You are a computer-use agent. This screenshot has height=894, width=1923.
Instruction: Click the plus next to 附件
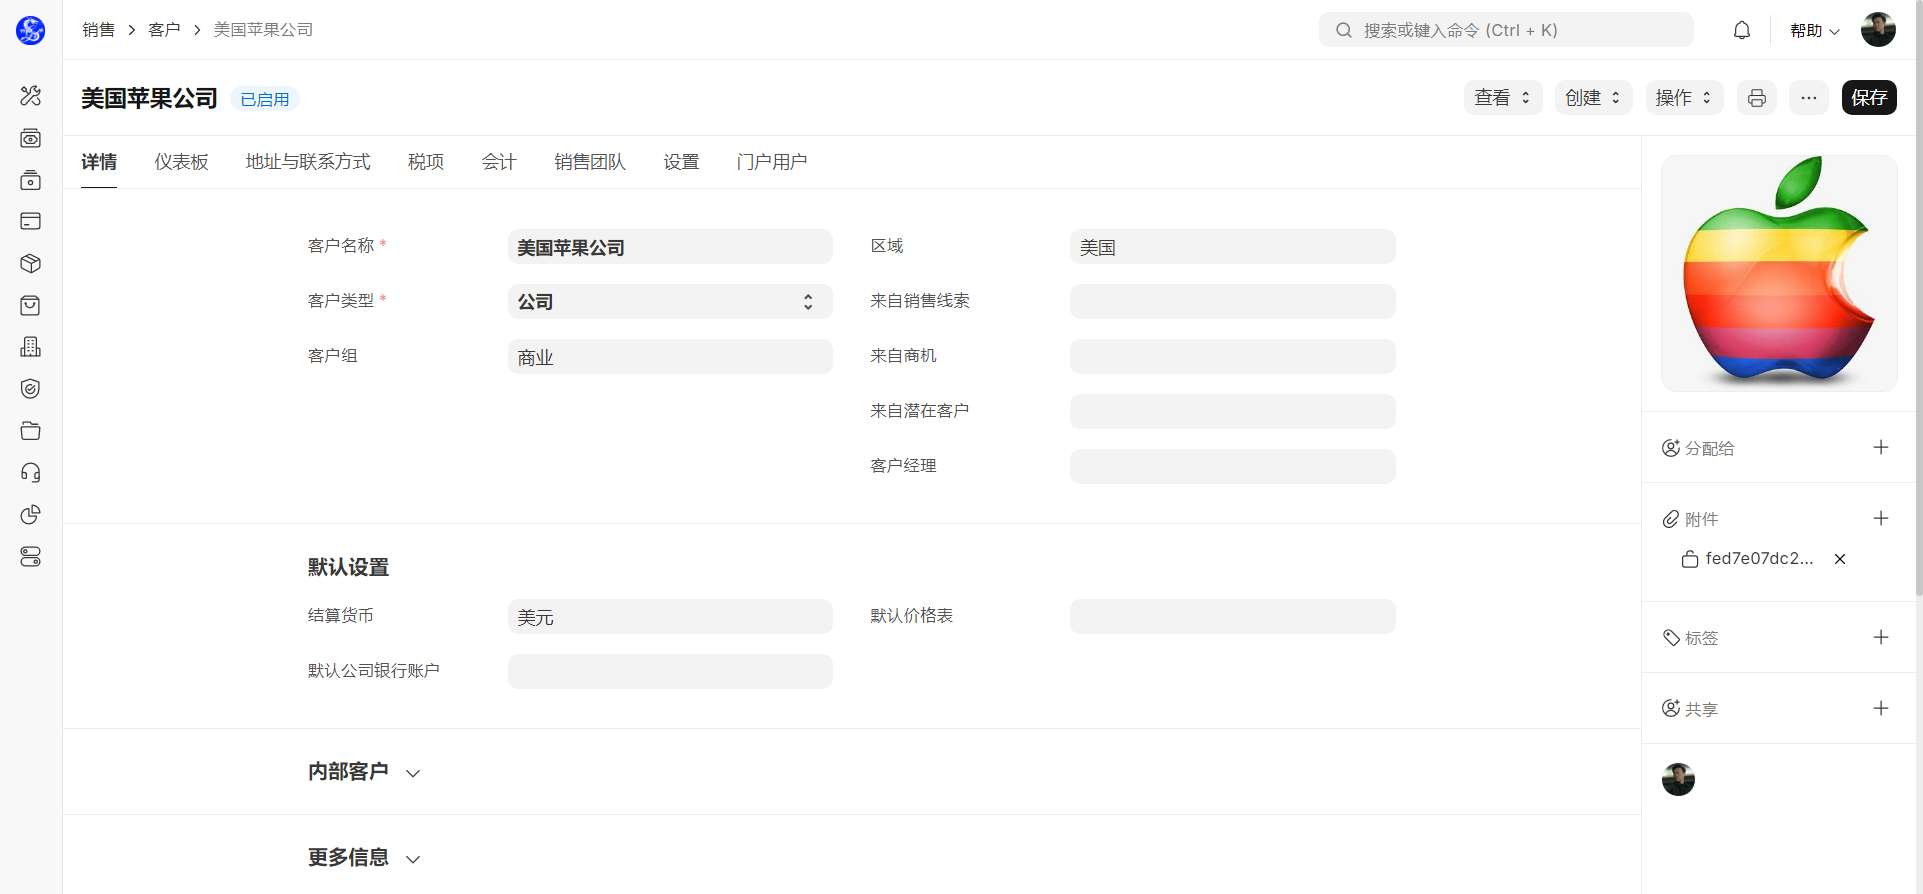click(x=1881, y=518)
